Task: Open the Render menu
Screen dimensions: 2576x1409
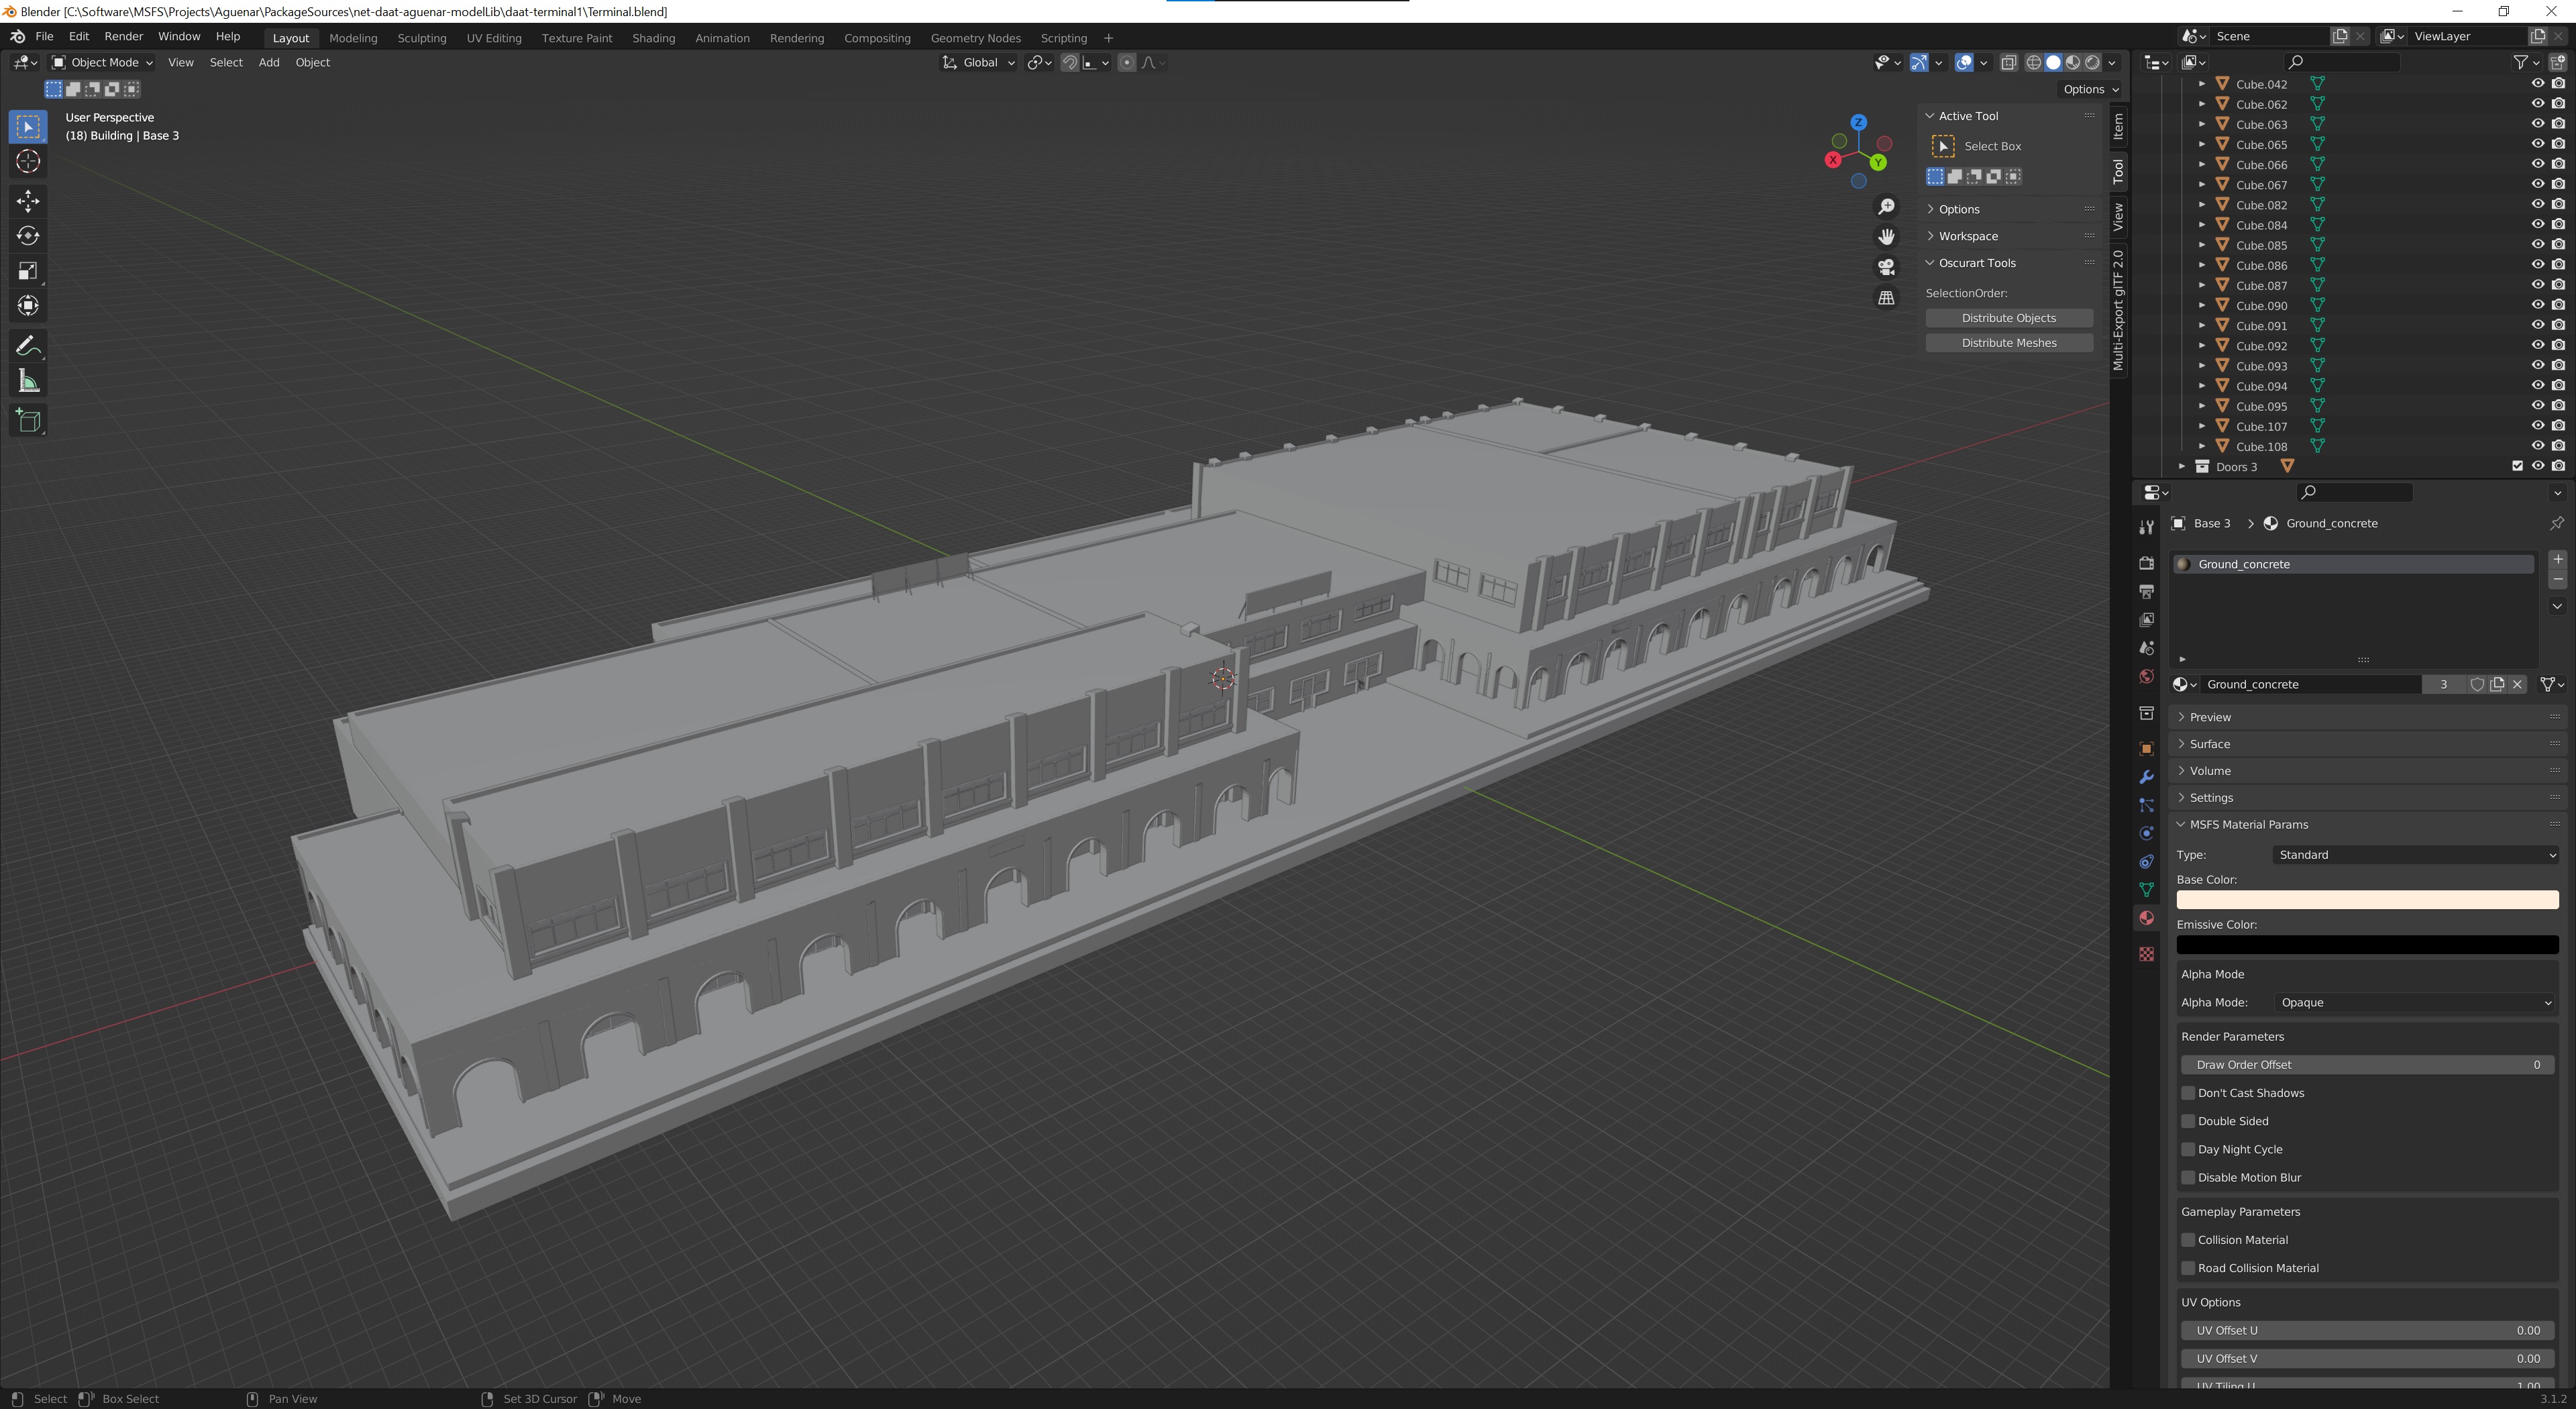Action: tap(123, 36)
